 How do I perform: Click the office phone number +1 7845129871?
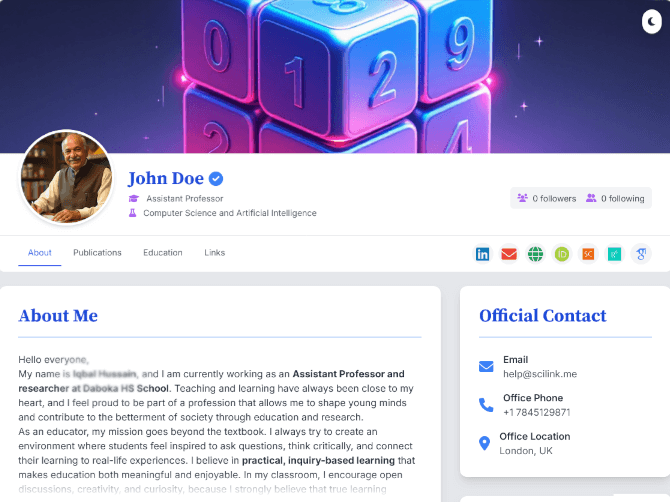(537, 412)
